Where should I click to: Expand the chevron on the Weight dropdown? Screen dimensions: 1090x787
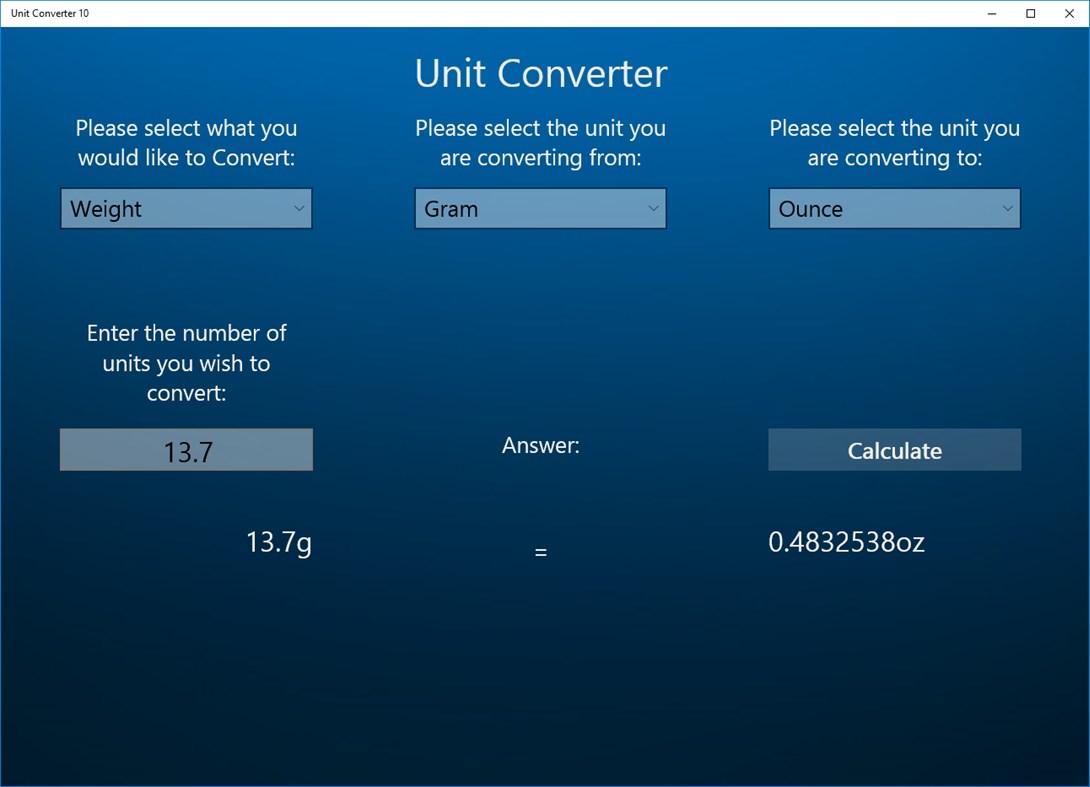point(299,208)
